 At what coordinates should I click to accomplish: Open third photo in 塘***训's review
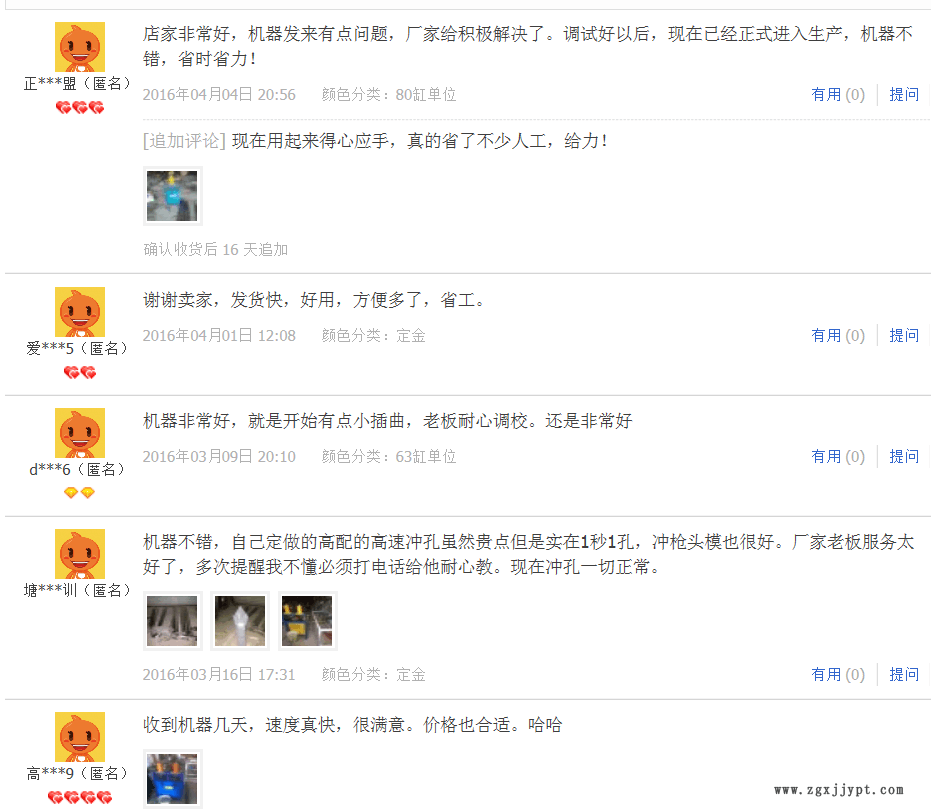pos(308,621)
